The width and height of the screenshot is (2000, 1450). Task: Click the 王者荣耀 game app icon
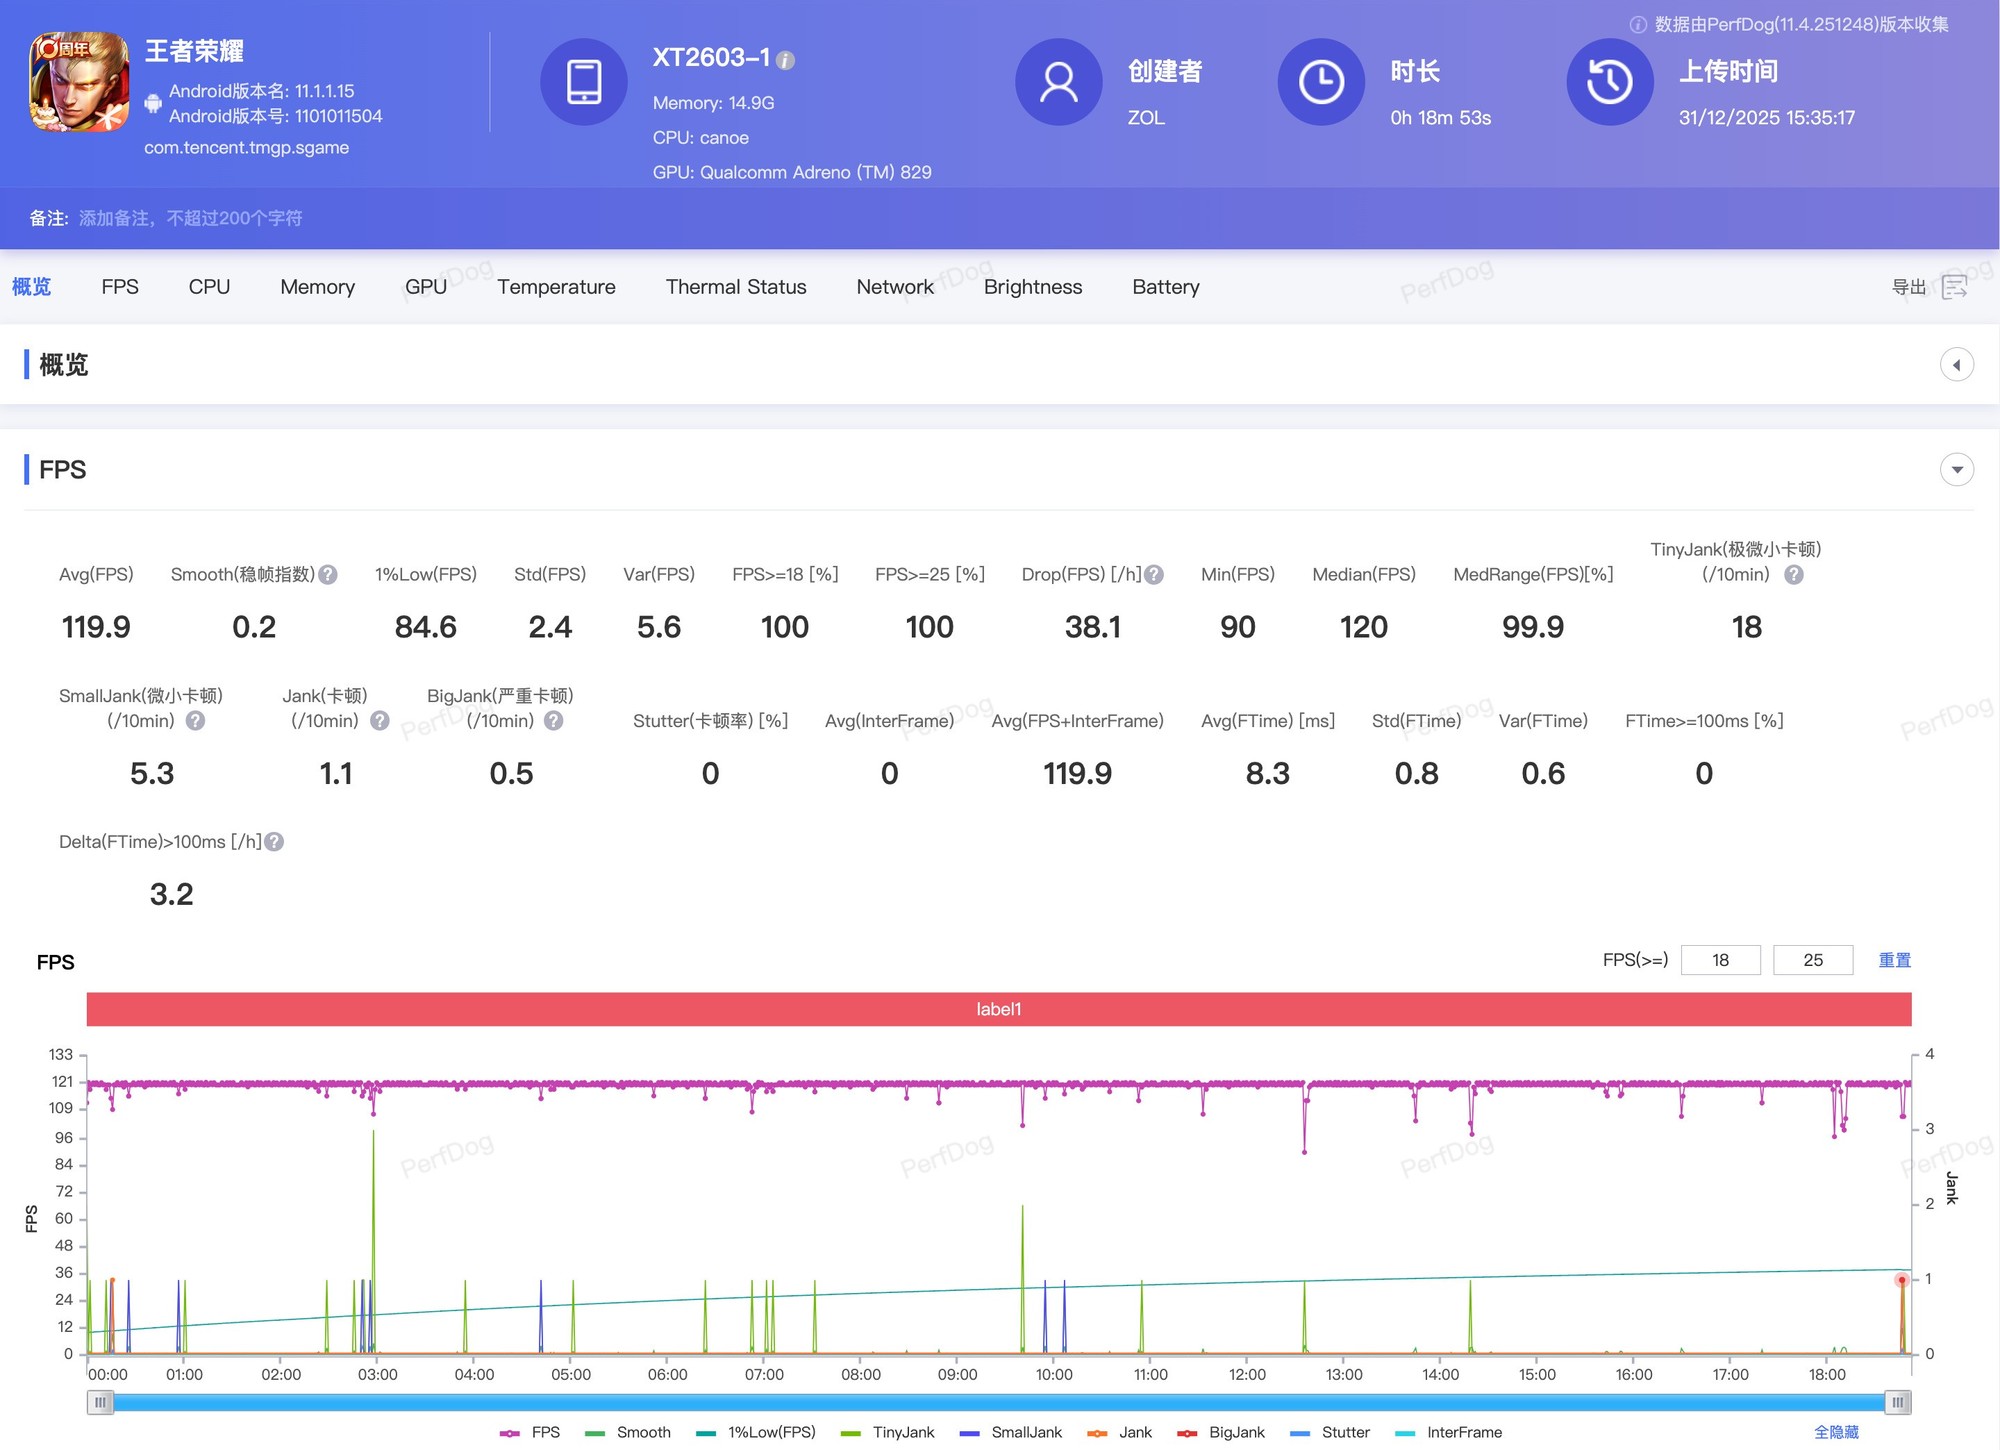coord(79,82)
